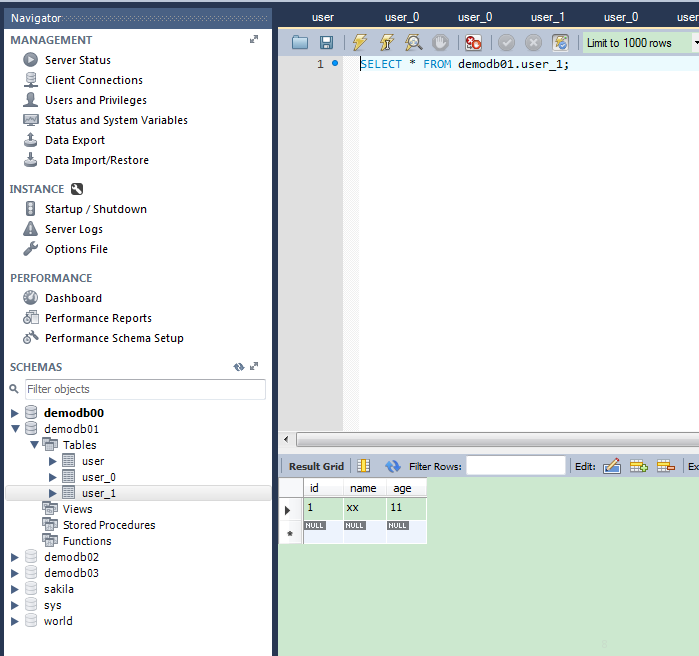Select the cell containing xx
This screenshot has height=656, width=699.
pyautogui.click(x=365, y=508)
